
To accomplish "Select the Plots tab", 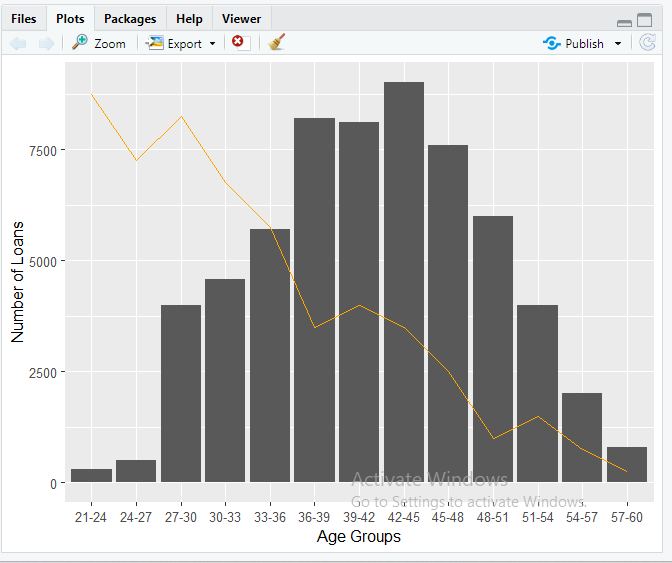I will pyautogui.click(x=70, y=19).
